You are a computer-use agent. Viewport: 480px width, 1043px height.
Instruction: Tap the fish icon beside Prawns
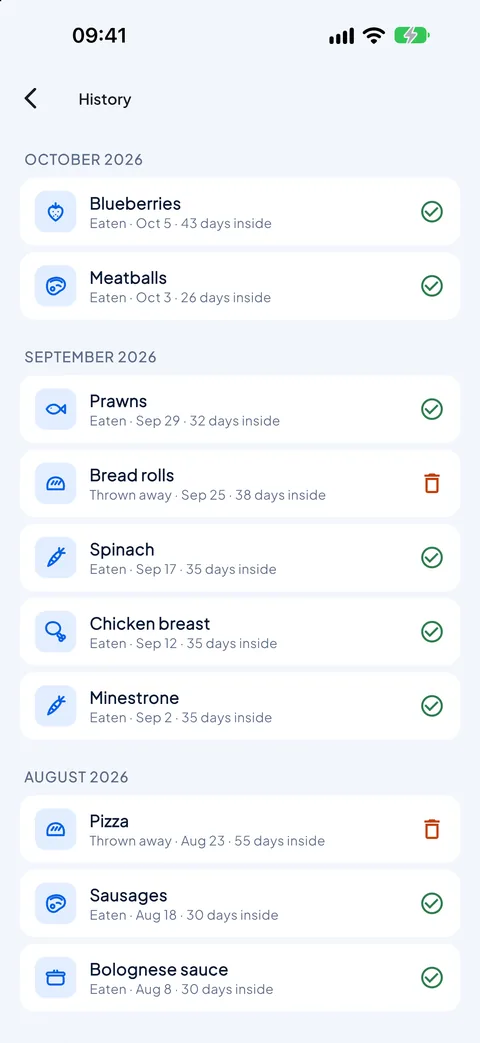[x=56, y=409]
